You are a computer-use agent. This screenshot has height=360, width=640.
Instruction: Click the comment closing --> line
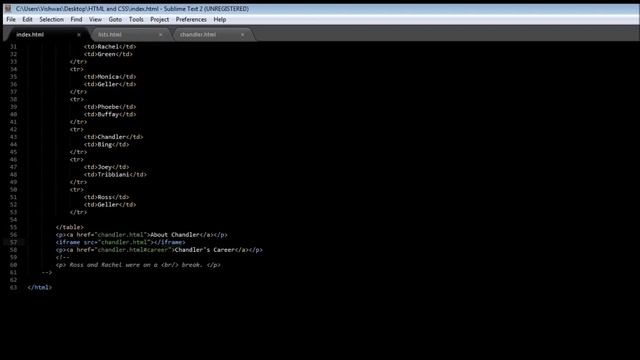[x=47, y=272]
